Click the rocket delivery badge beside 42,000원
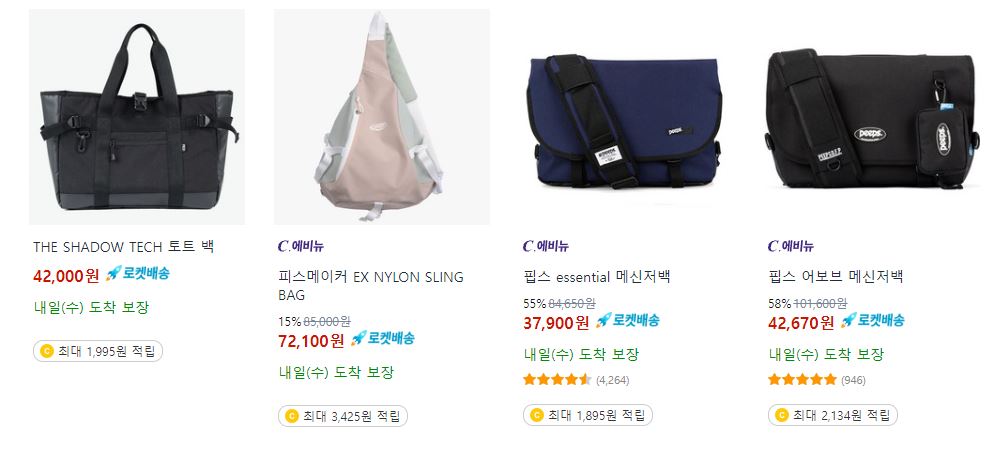The height and width of the screenshot is (466, 990). (138, 274)
